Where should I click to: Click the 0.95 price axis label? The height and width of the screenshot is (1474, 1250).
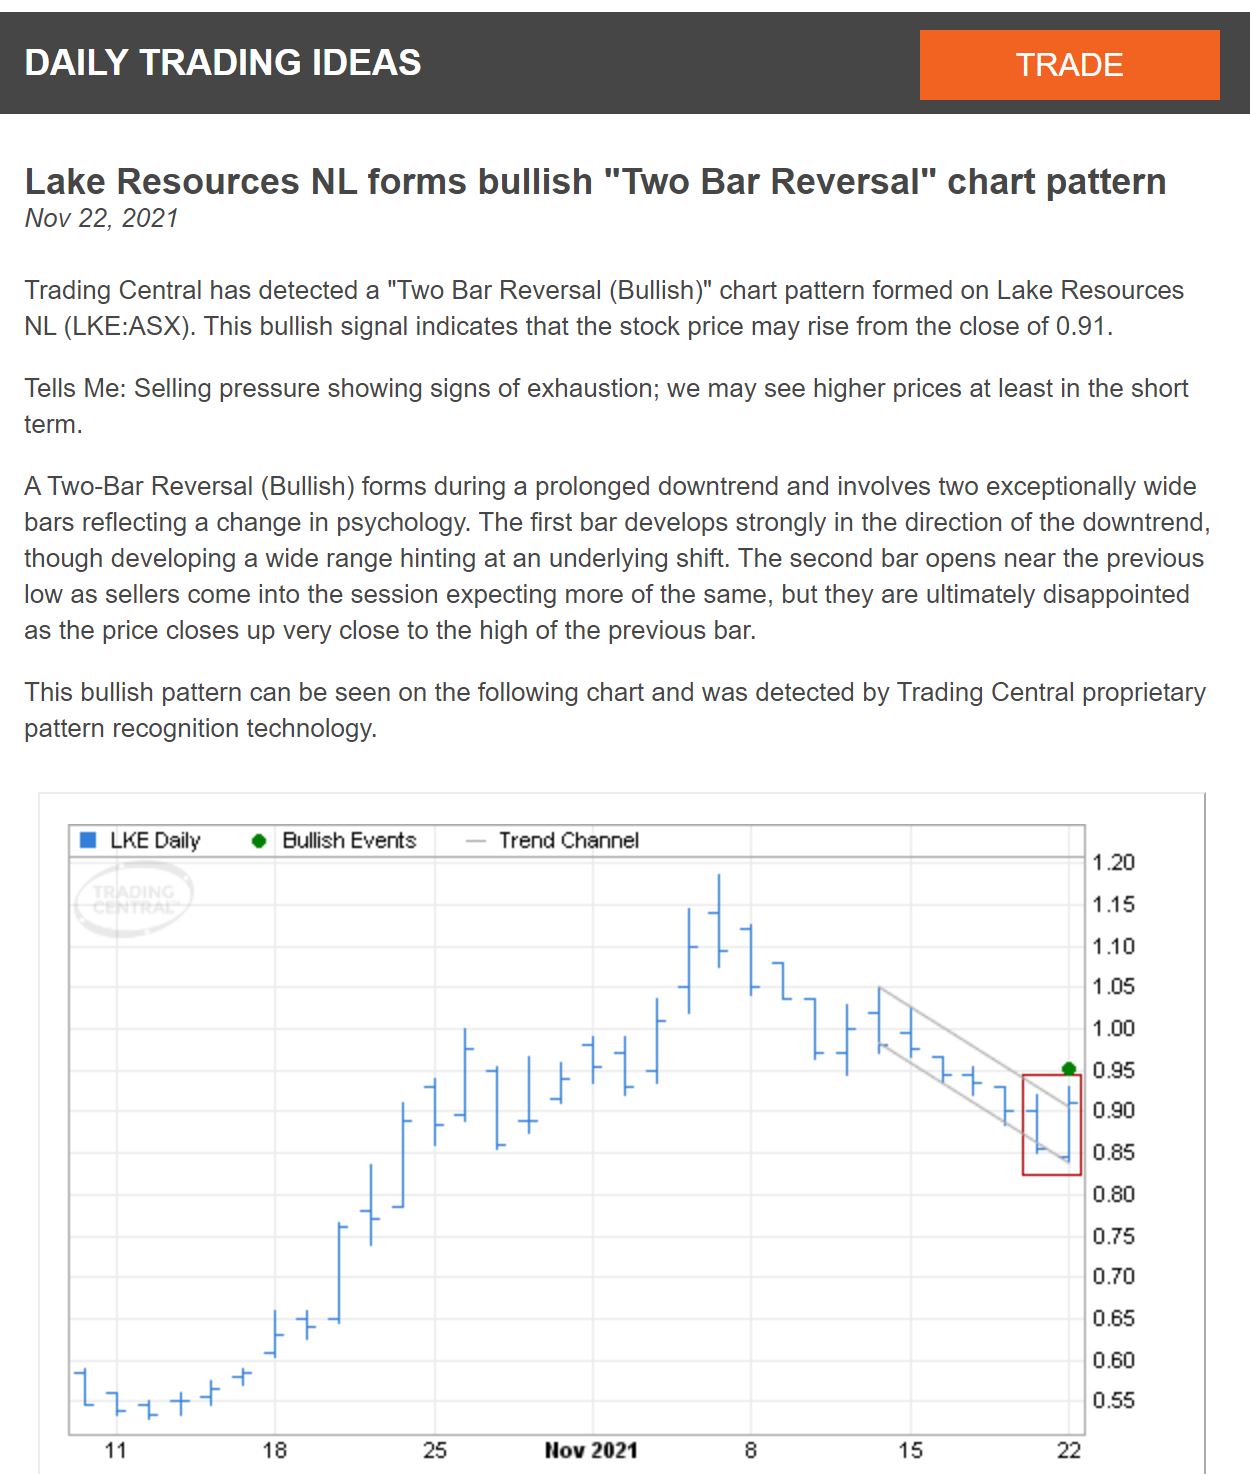pyautogui.click(x=1114, y=1070)
